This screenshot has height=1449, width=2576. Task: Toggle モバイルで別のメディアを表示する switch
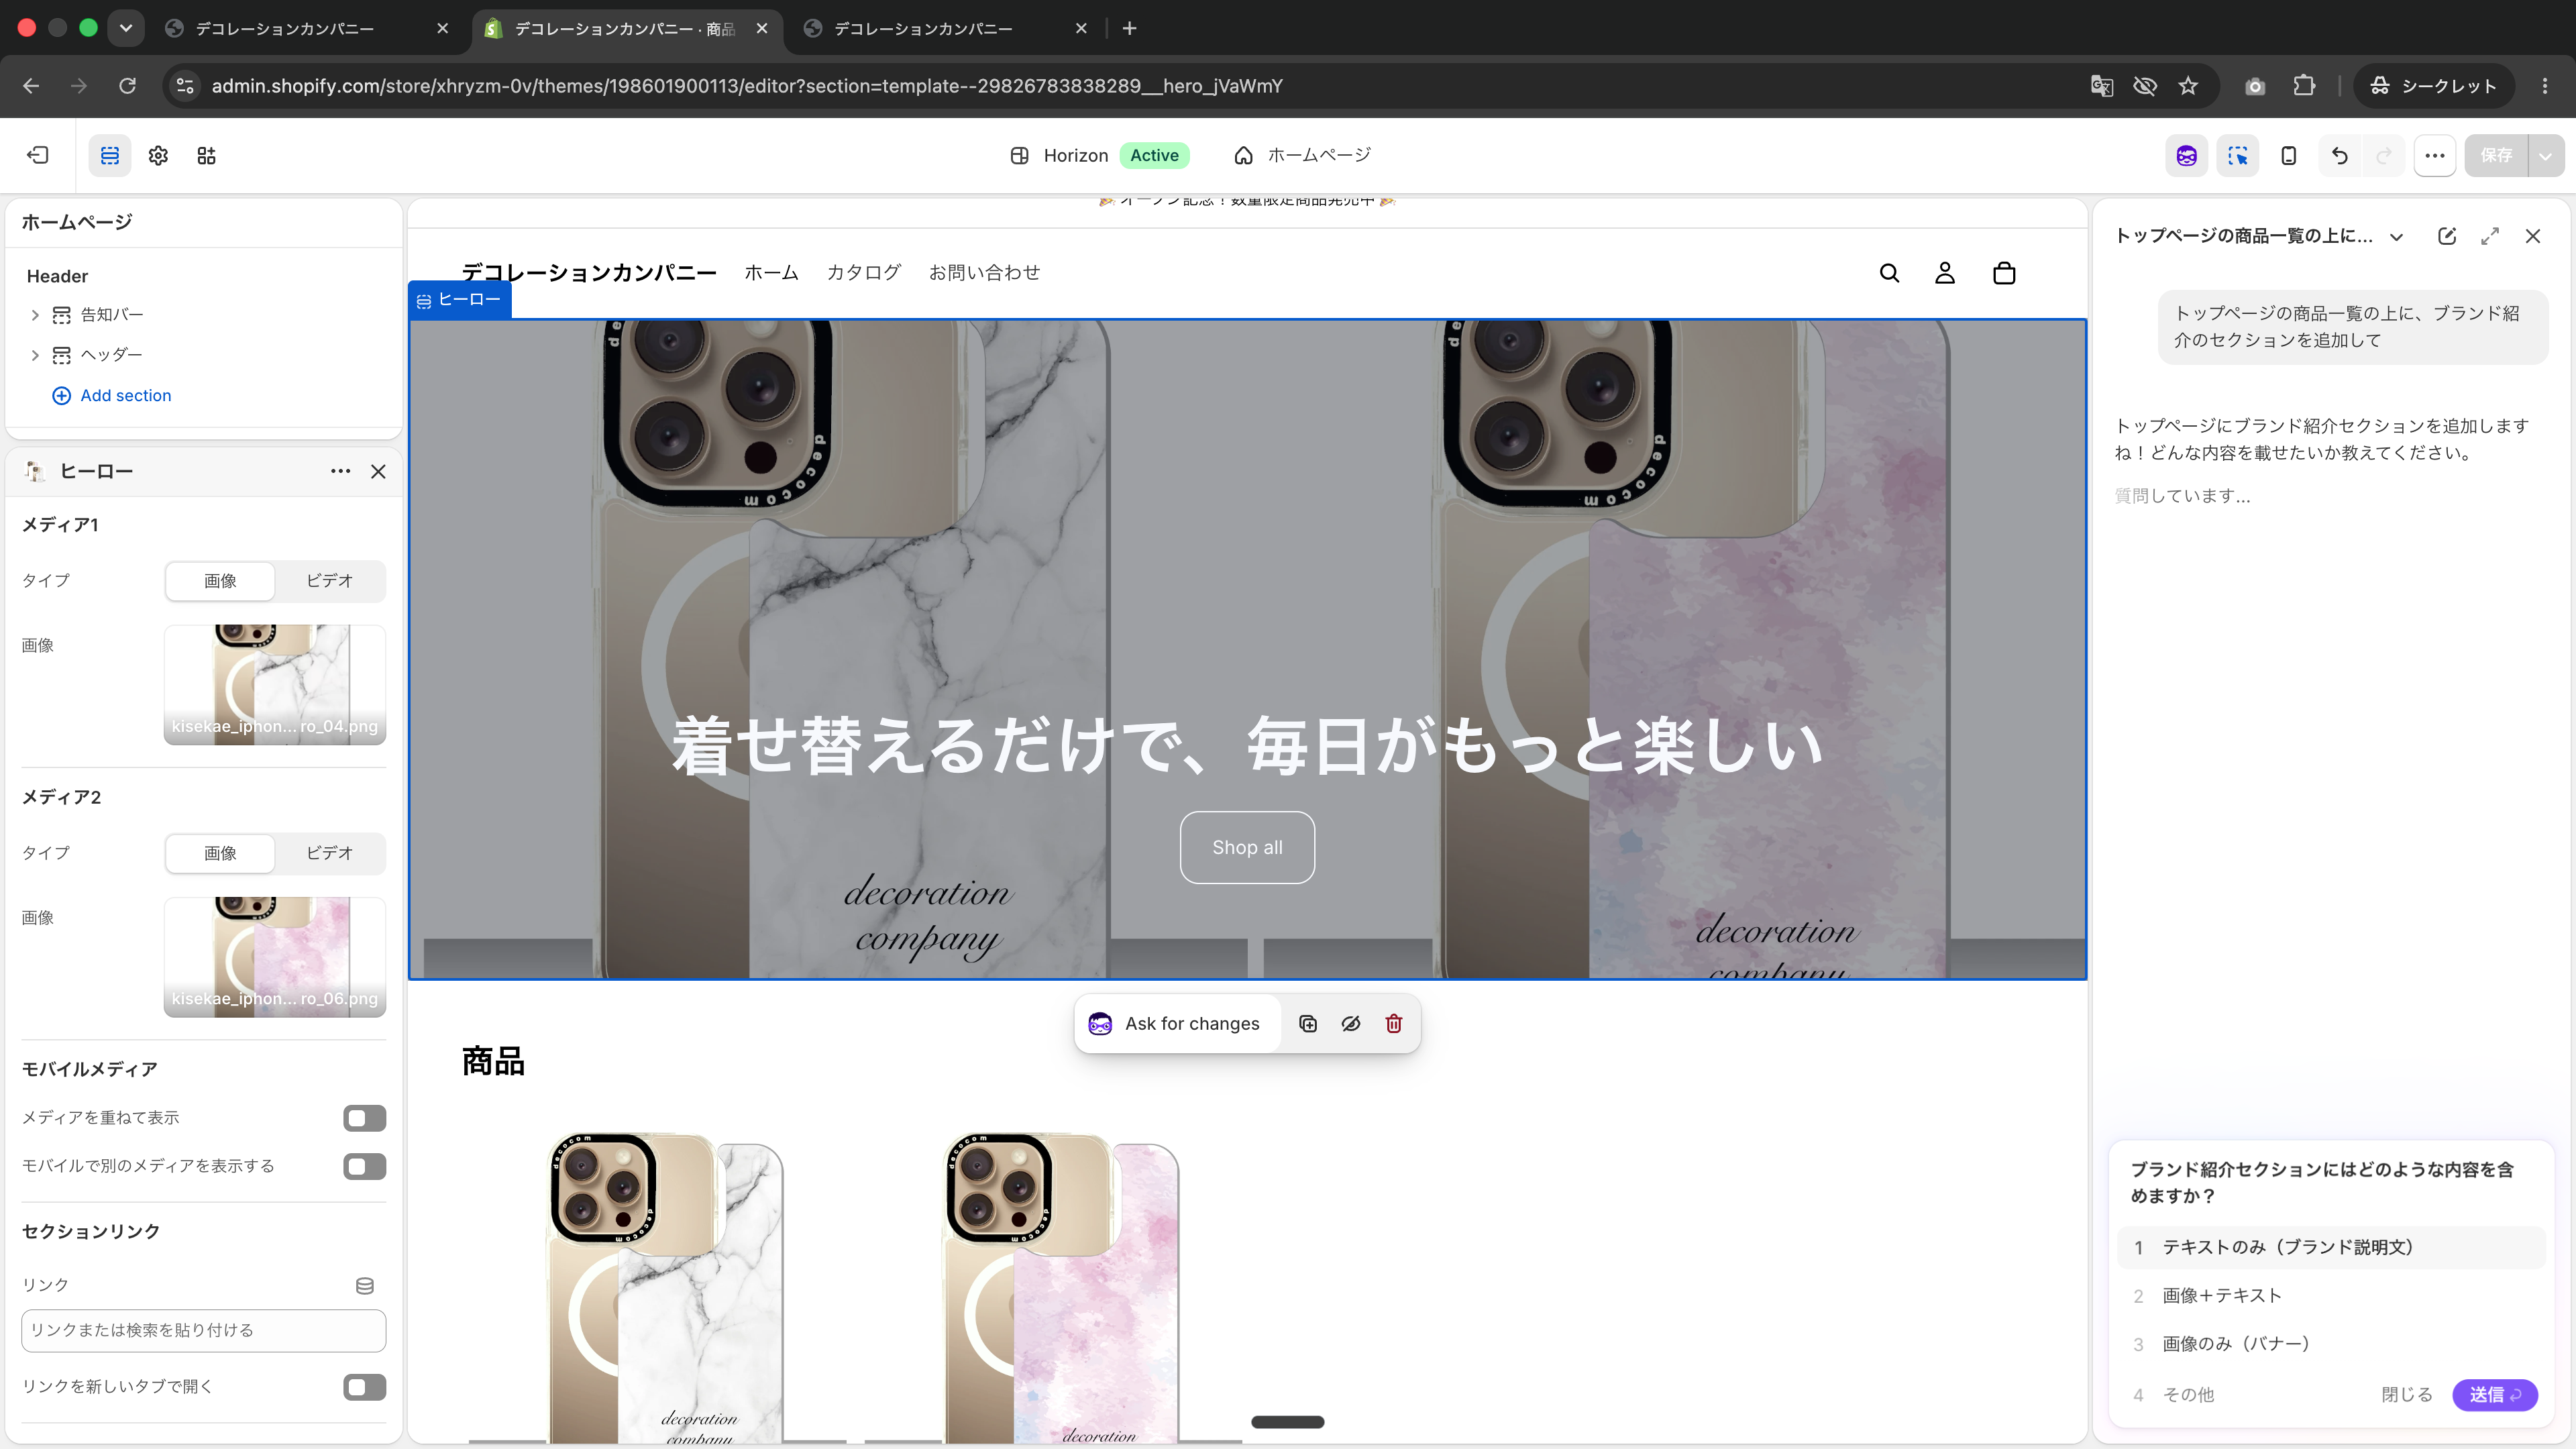364,1166
